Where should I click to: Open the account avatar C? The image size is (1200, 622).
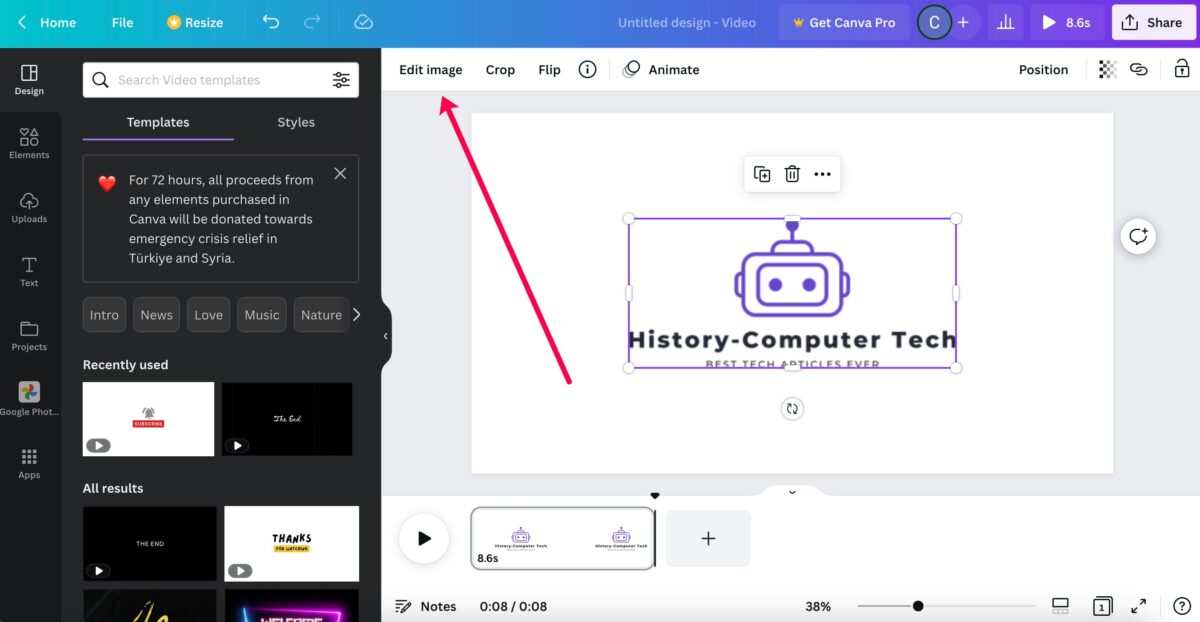934,22
